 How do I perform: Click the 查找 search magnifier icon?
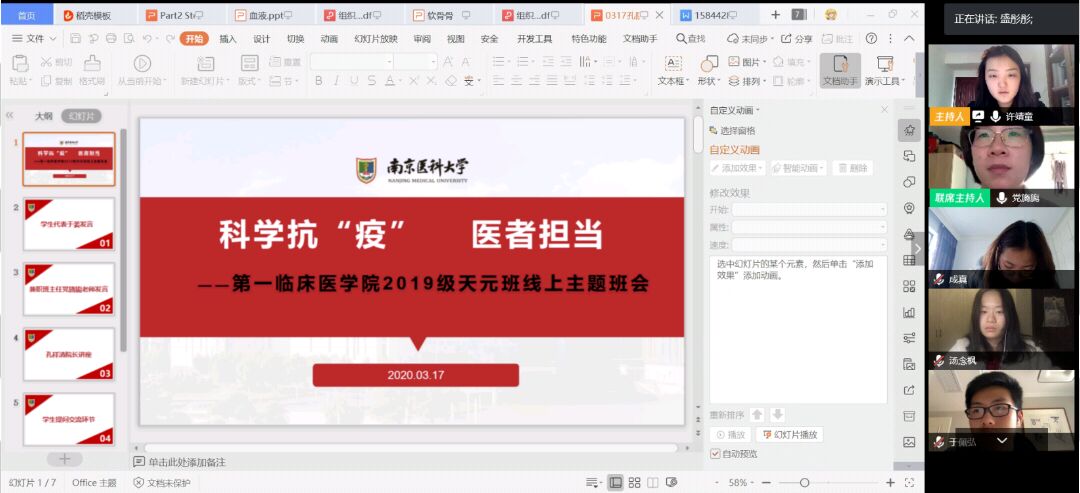[681, 39]
